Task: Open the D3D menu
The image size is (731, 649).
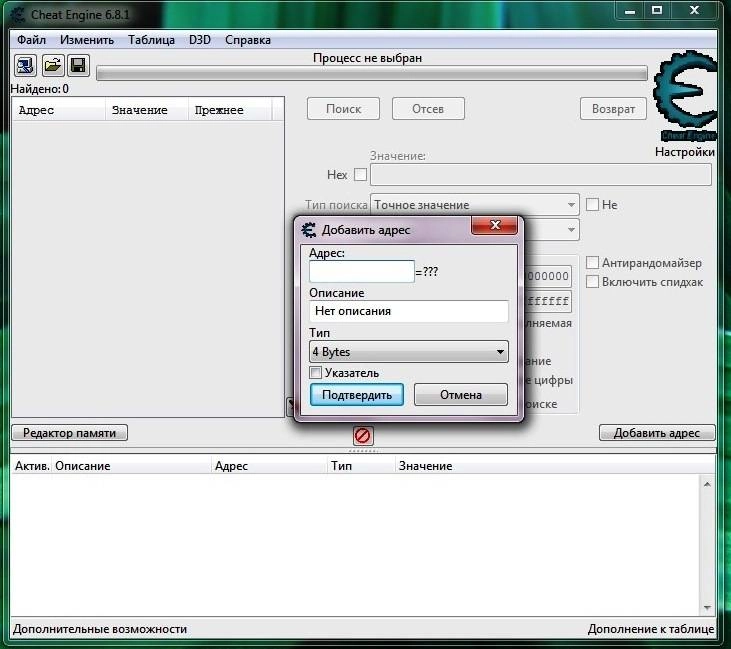Action: (200, 40)
